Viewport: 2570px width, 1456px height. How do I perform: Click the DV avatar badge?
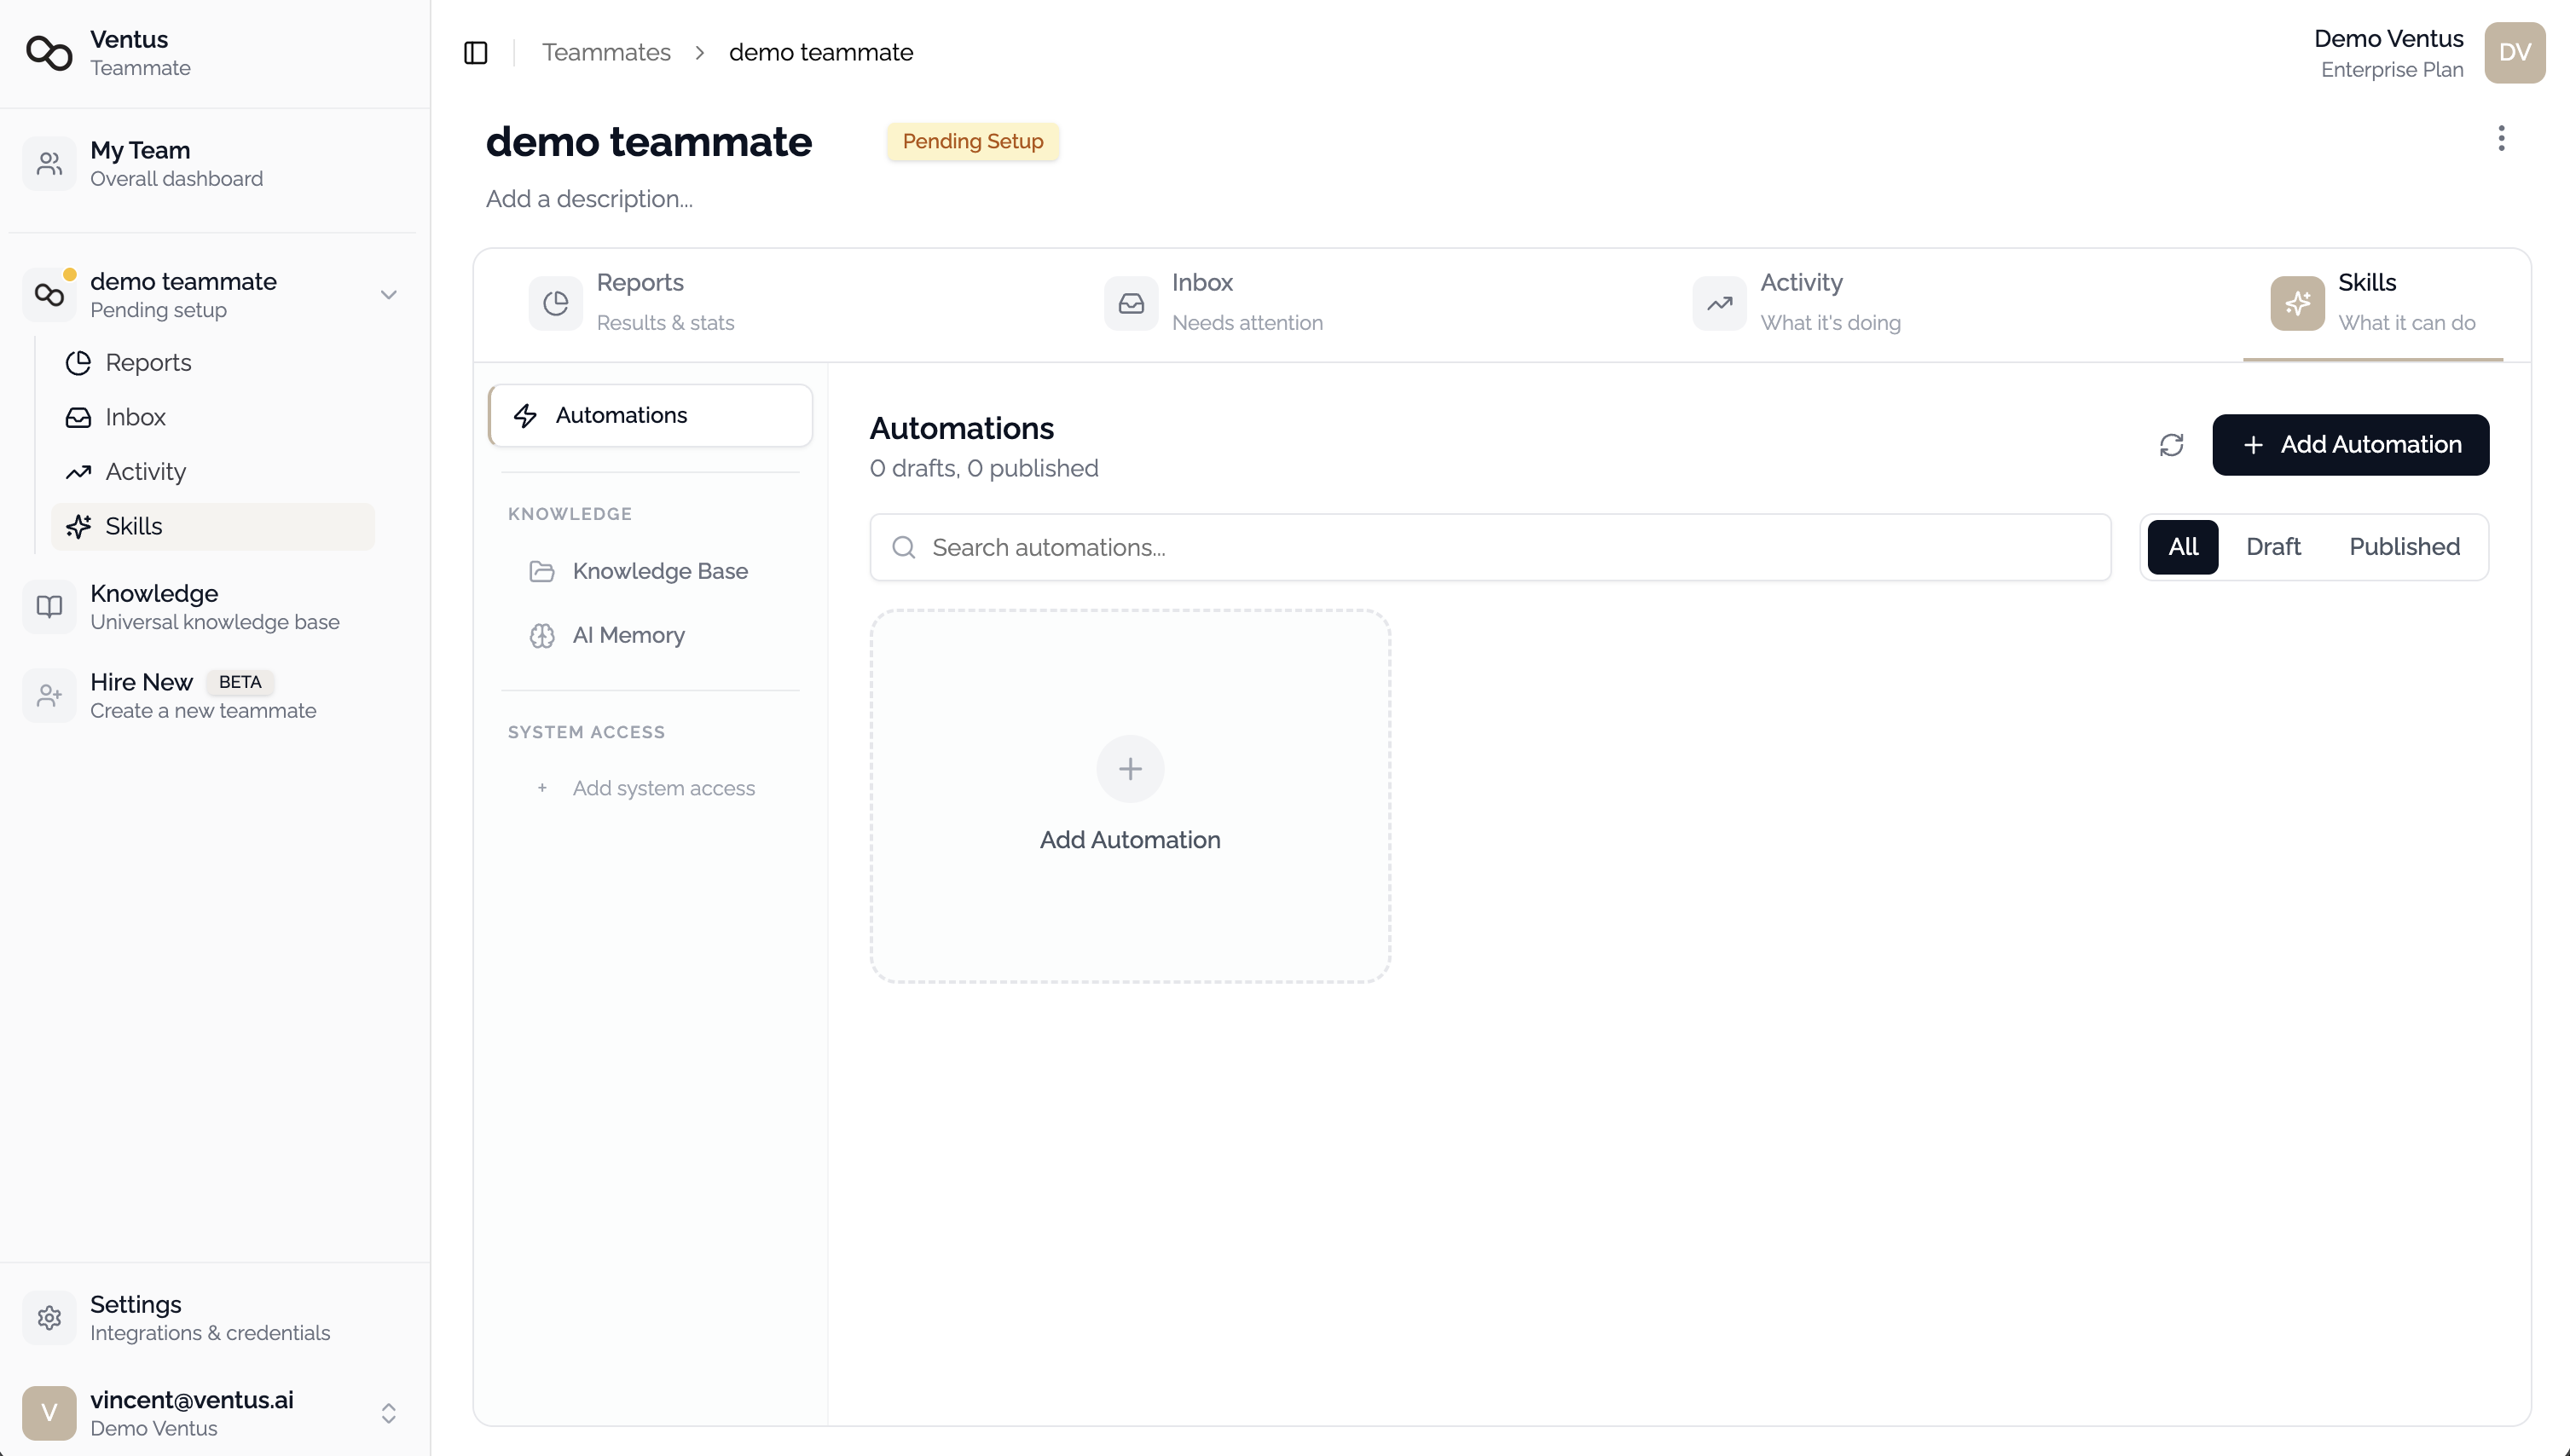(2515, 53)
